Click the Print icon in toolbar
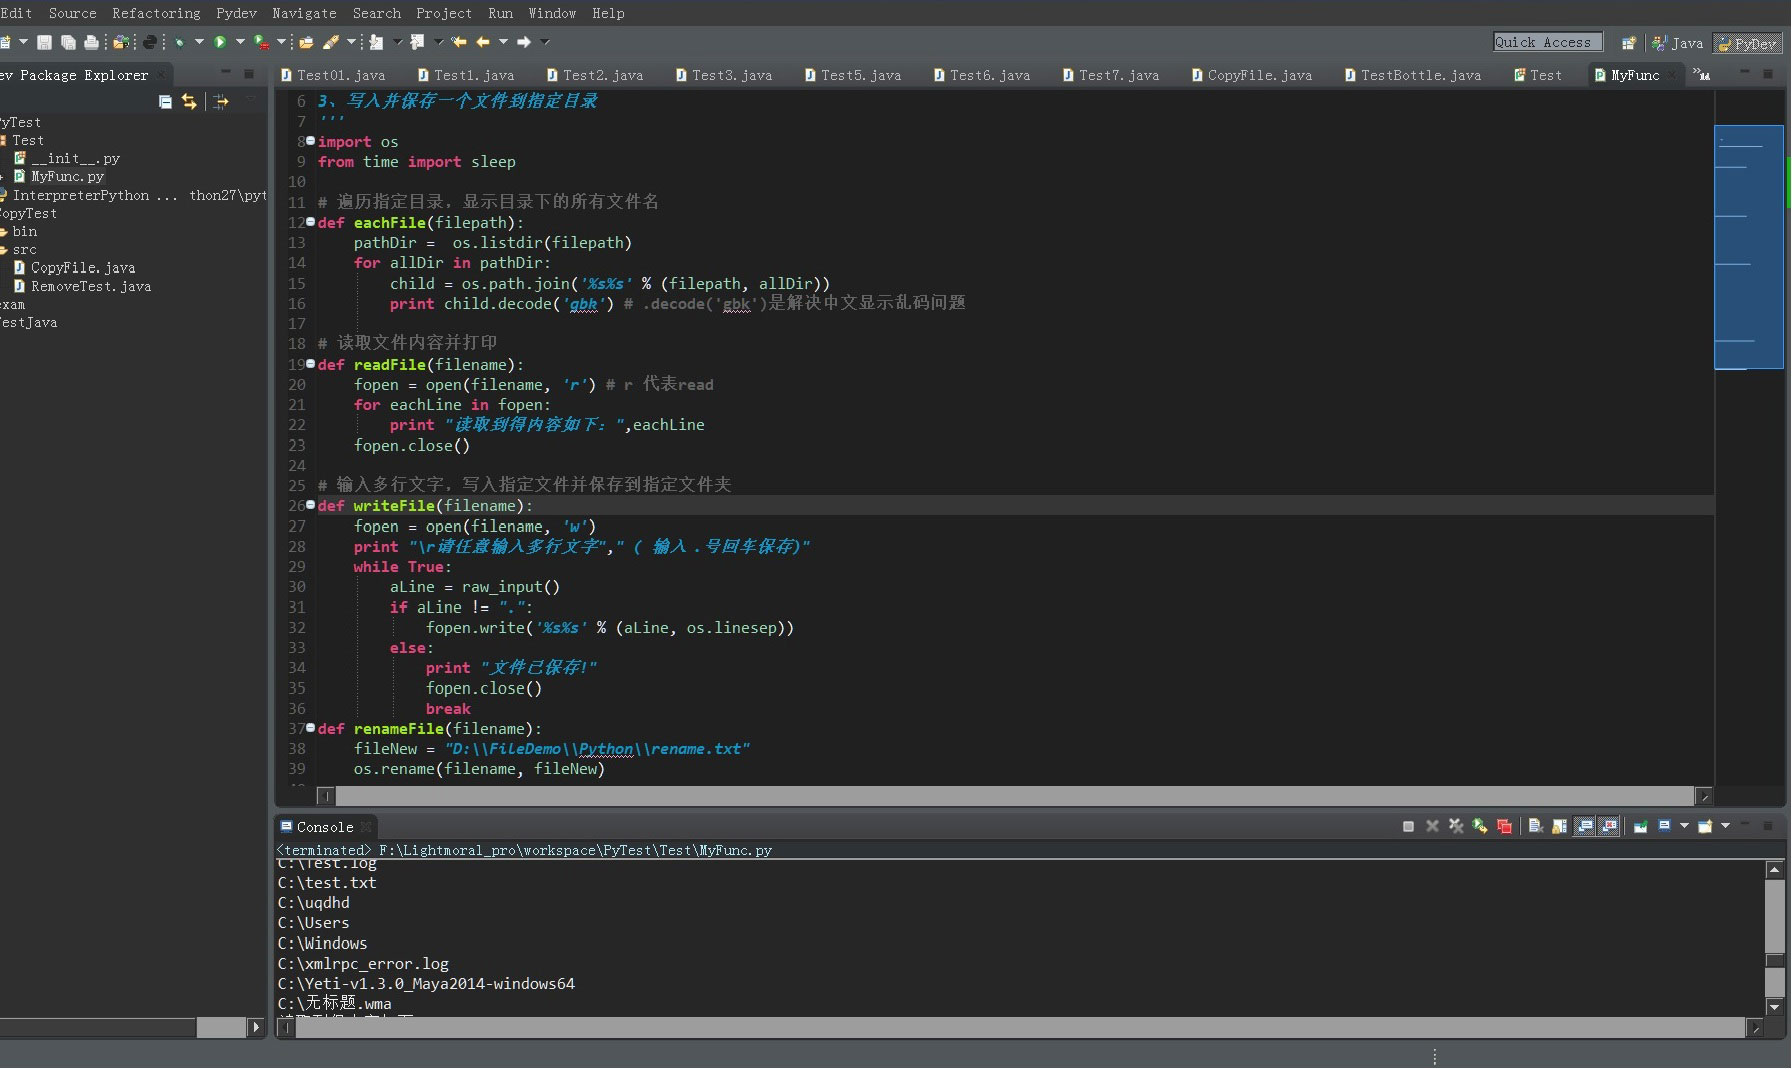The image size is (1792, 1069). (91, 42)
